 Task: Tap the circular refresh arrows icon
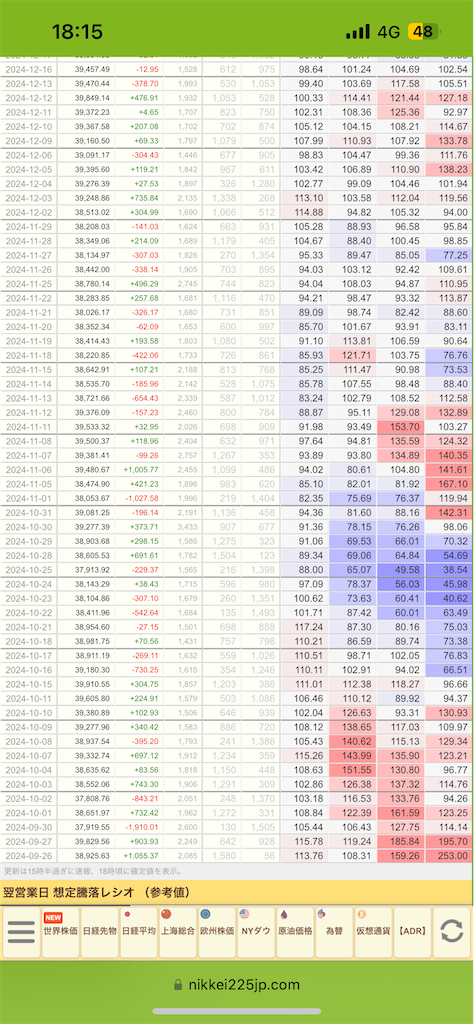point(451,932)
